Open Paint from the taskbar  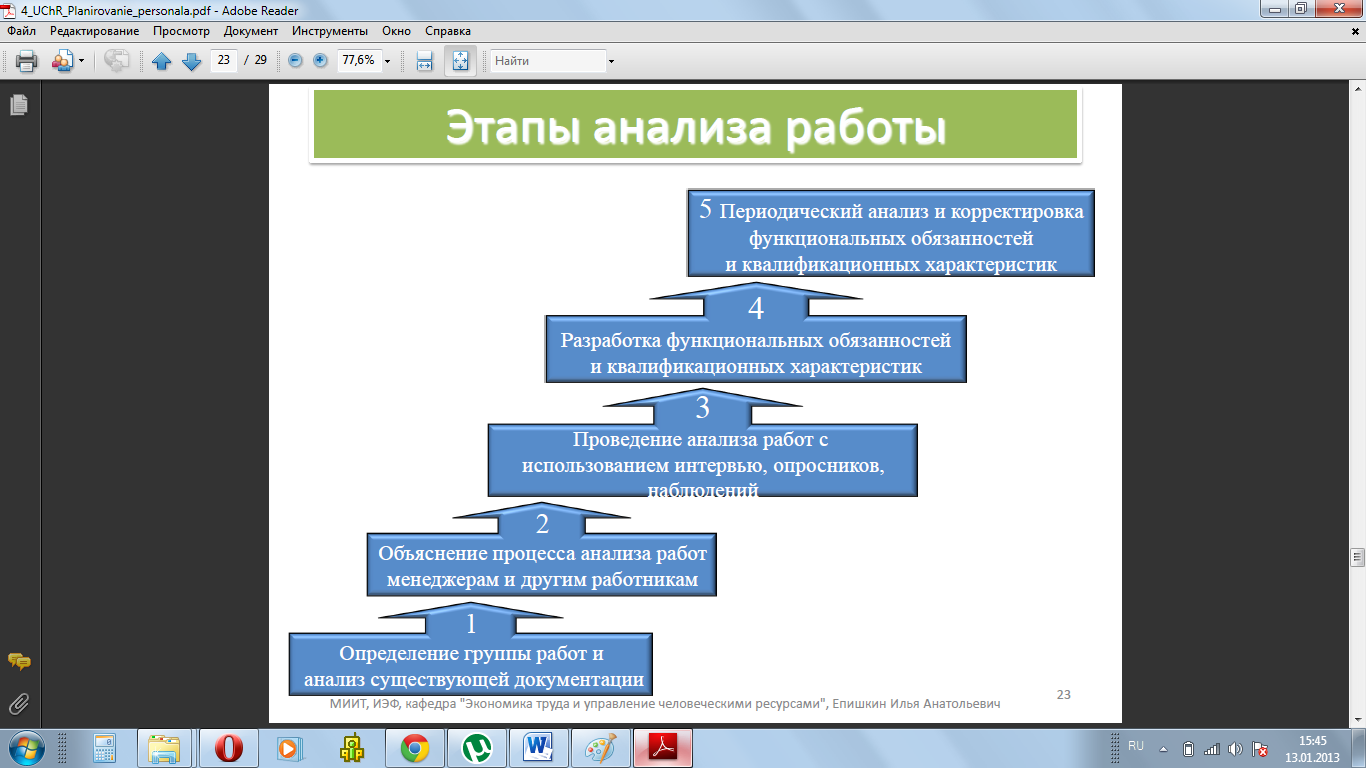click(x=601, y=748)
